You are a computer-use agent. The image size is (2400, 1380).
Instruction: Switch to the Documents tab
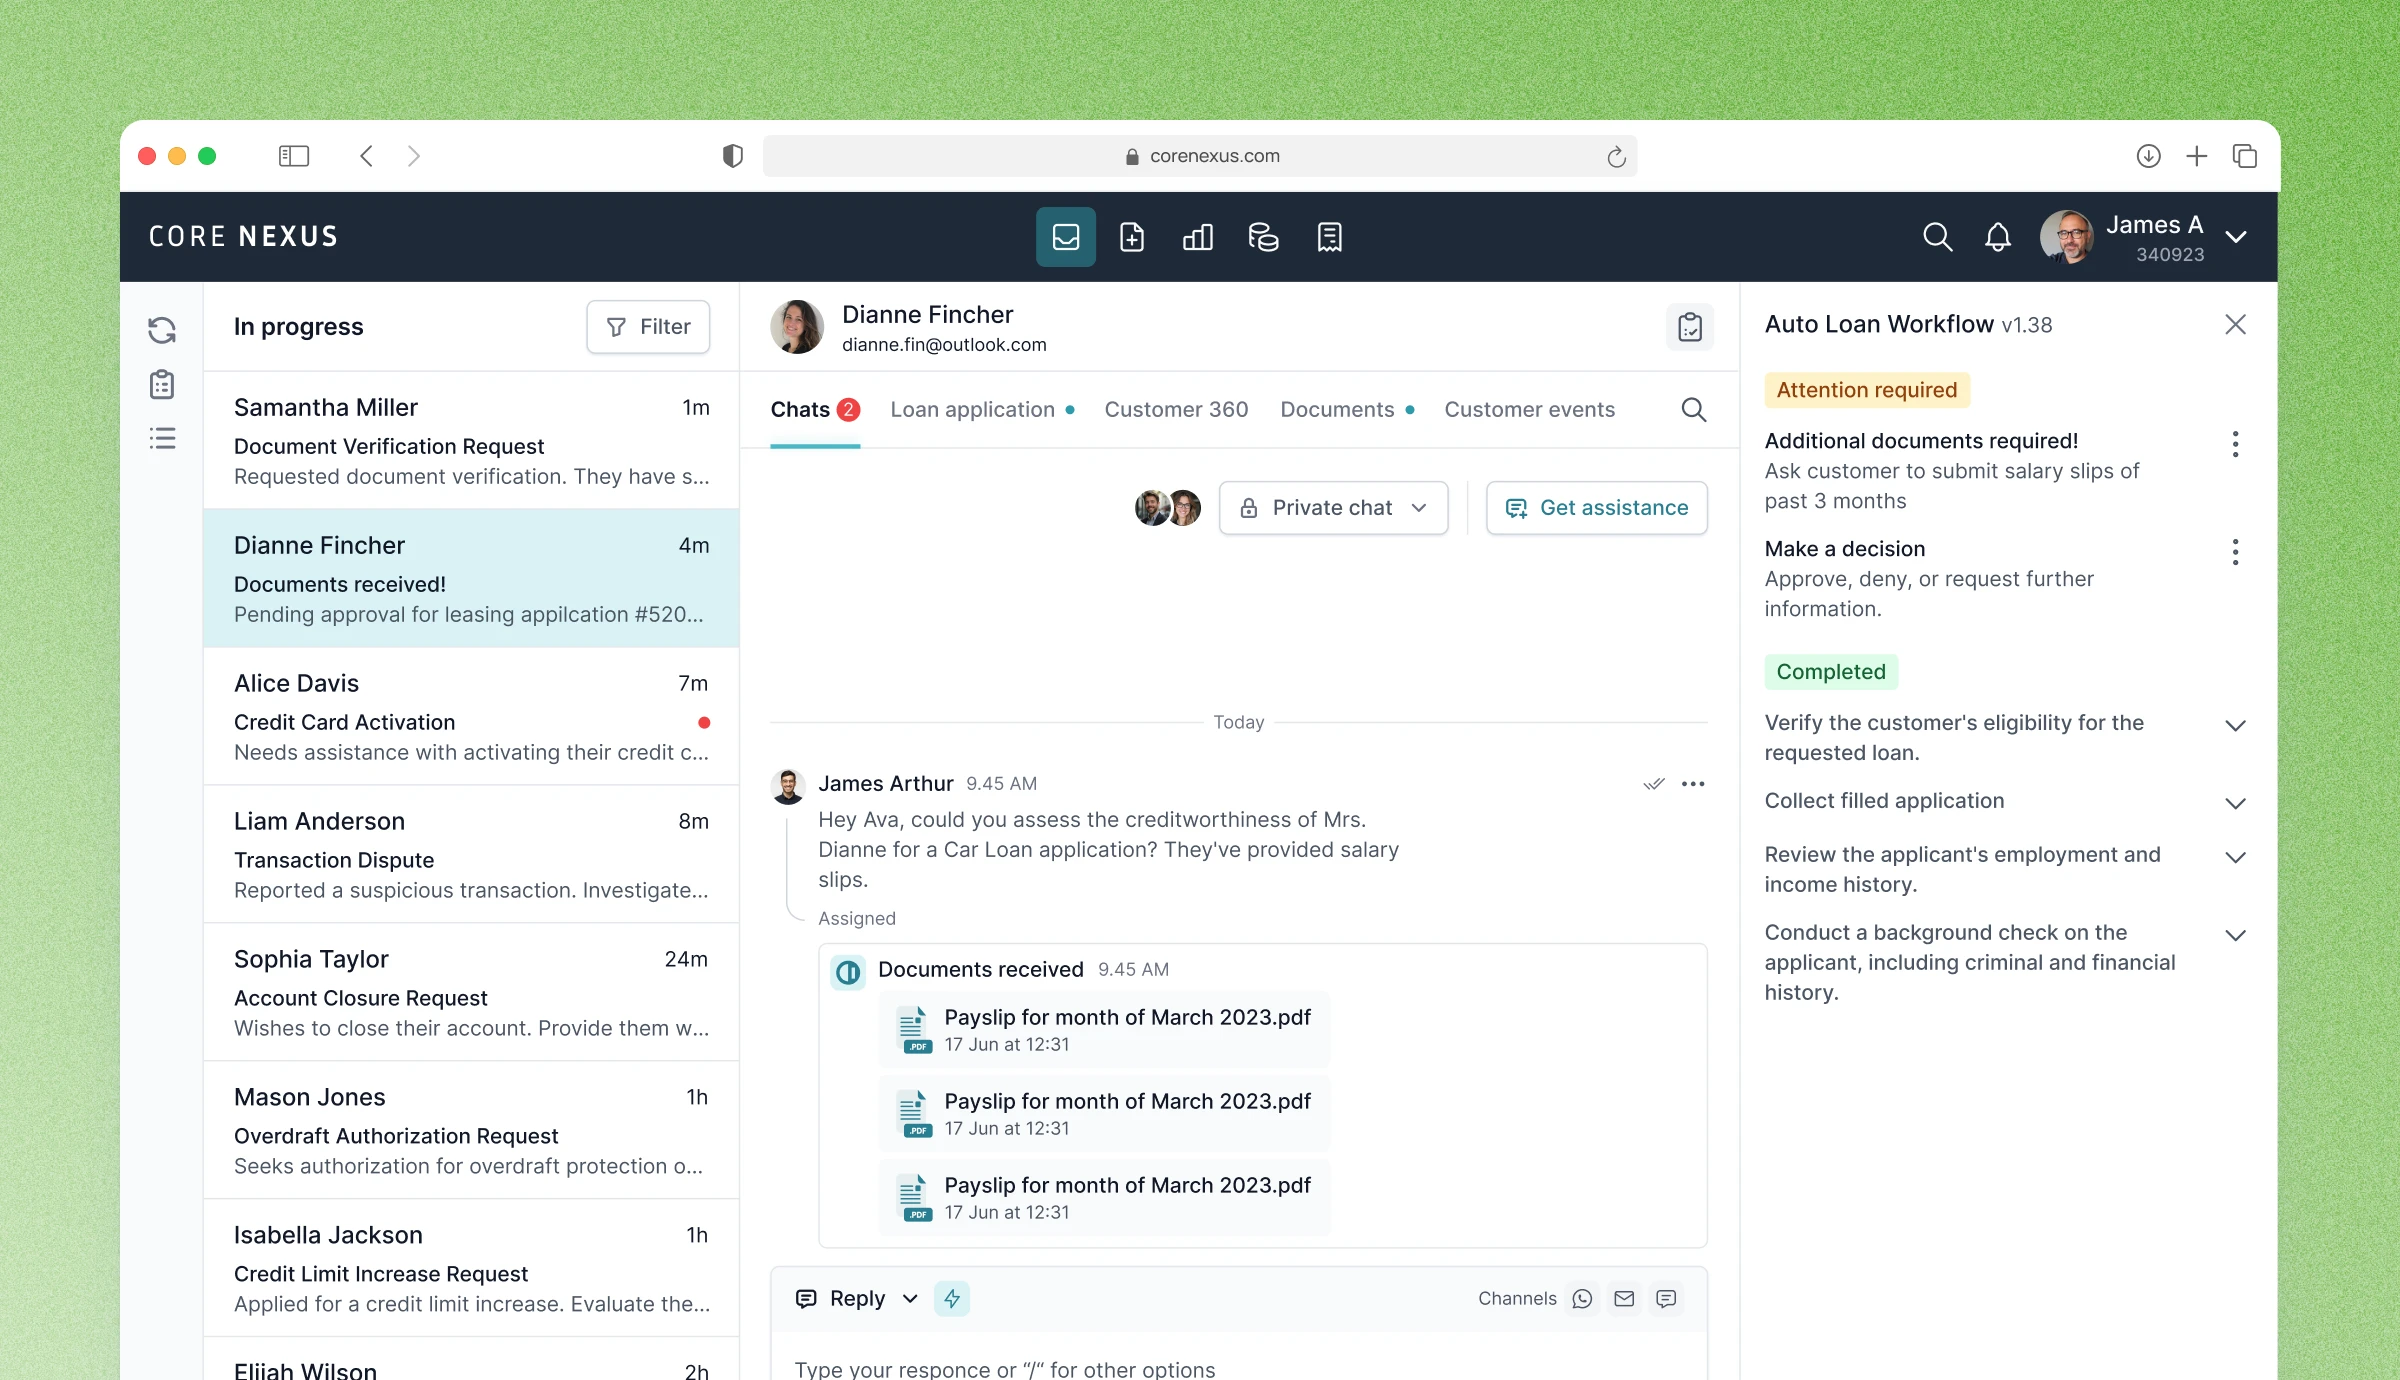click(1347, 410)
